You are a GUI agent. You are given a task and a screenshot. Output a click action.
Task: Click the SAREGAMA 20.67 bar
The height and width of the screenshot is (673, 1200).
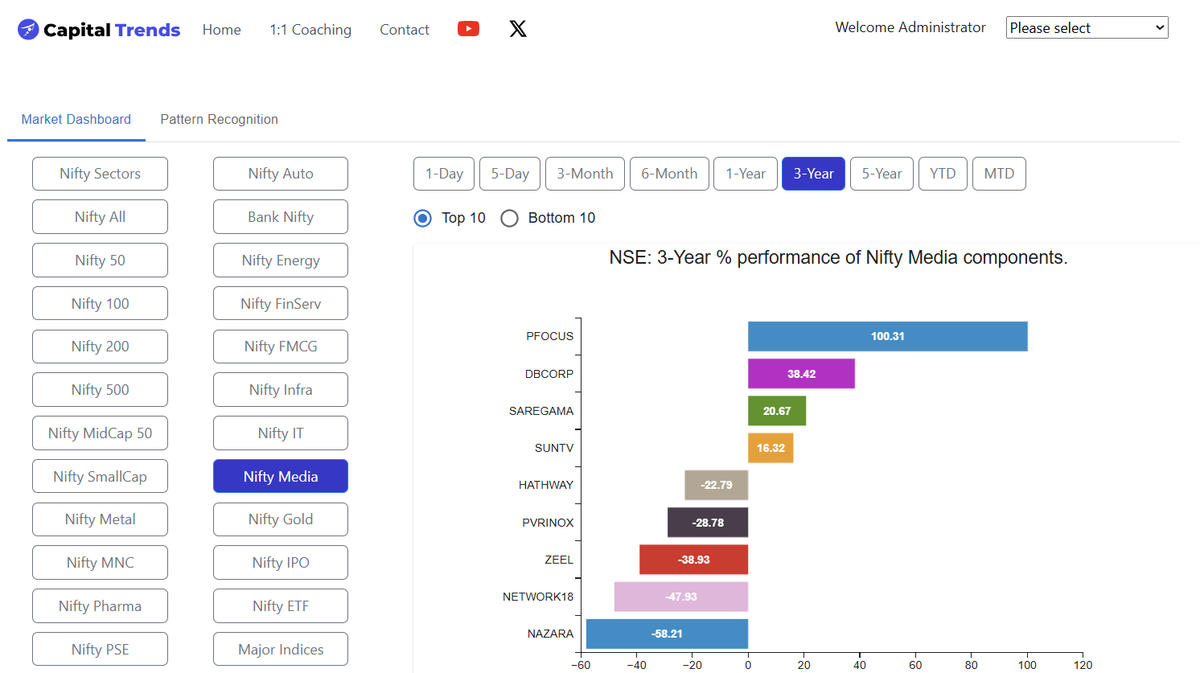pyautogui.click(x=777, y=411)
